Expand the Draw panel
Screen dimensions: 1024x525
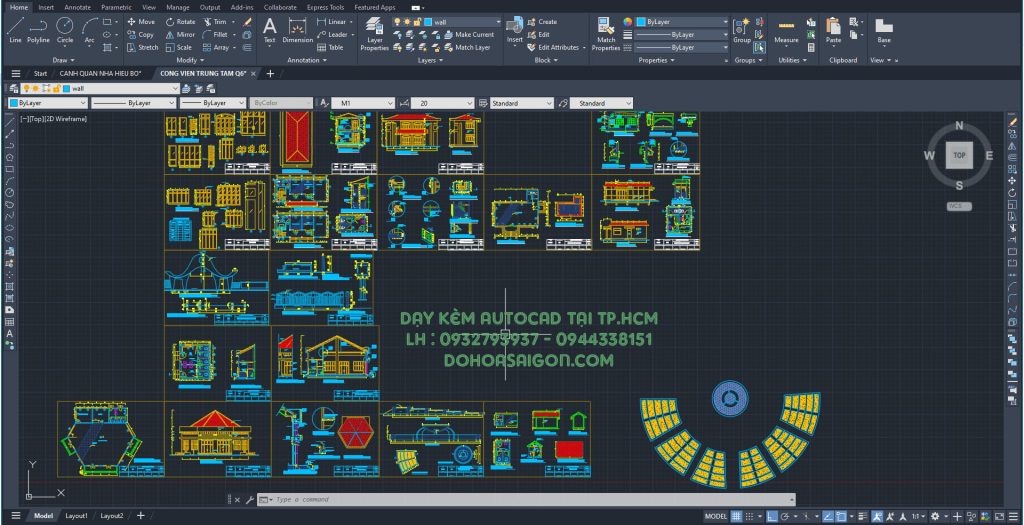(x=62, y=60)
